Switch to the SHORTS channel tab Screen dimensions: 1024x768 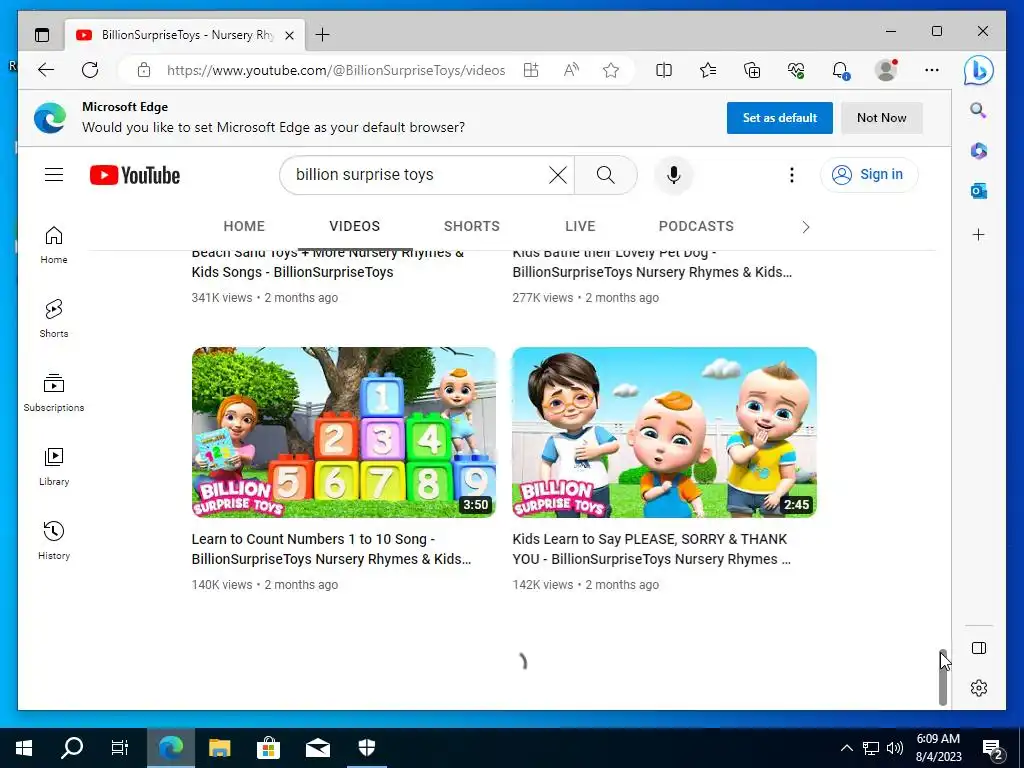pyautogui.click(x=472, y=226)
